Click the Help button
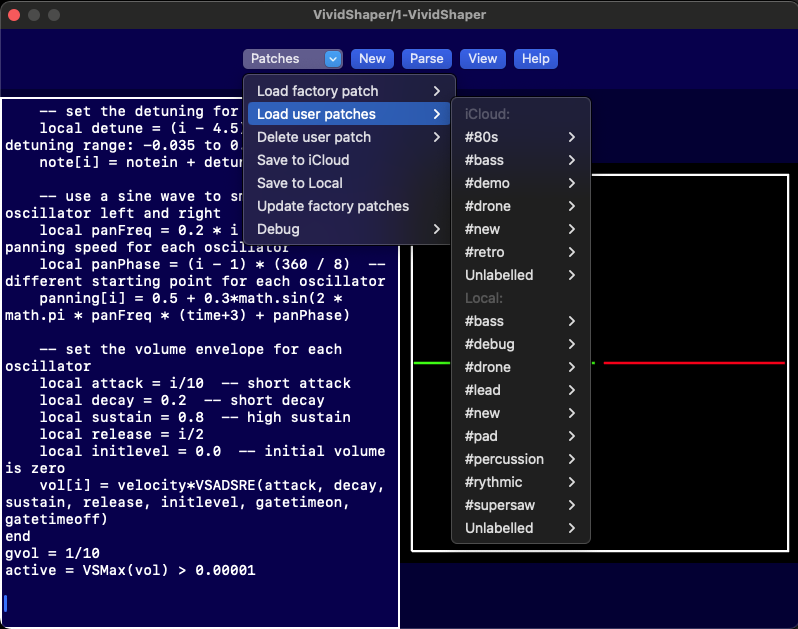 [535, 59]
